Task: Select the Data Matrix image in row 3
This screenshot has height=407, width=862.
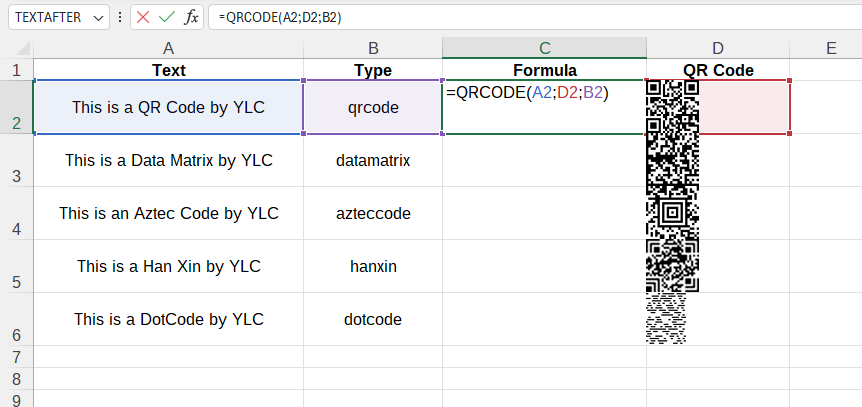Action: pyautogui.click(x=672, y=160)
